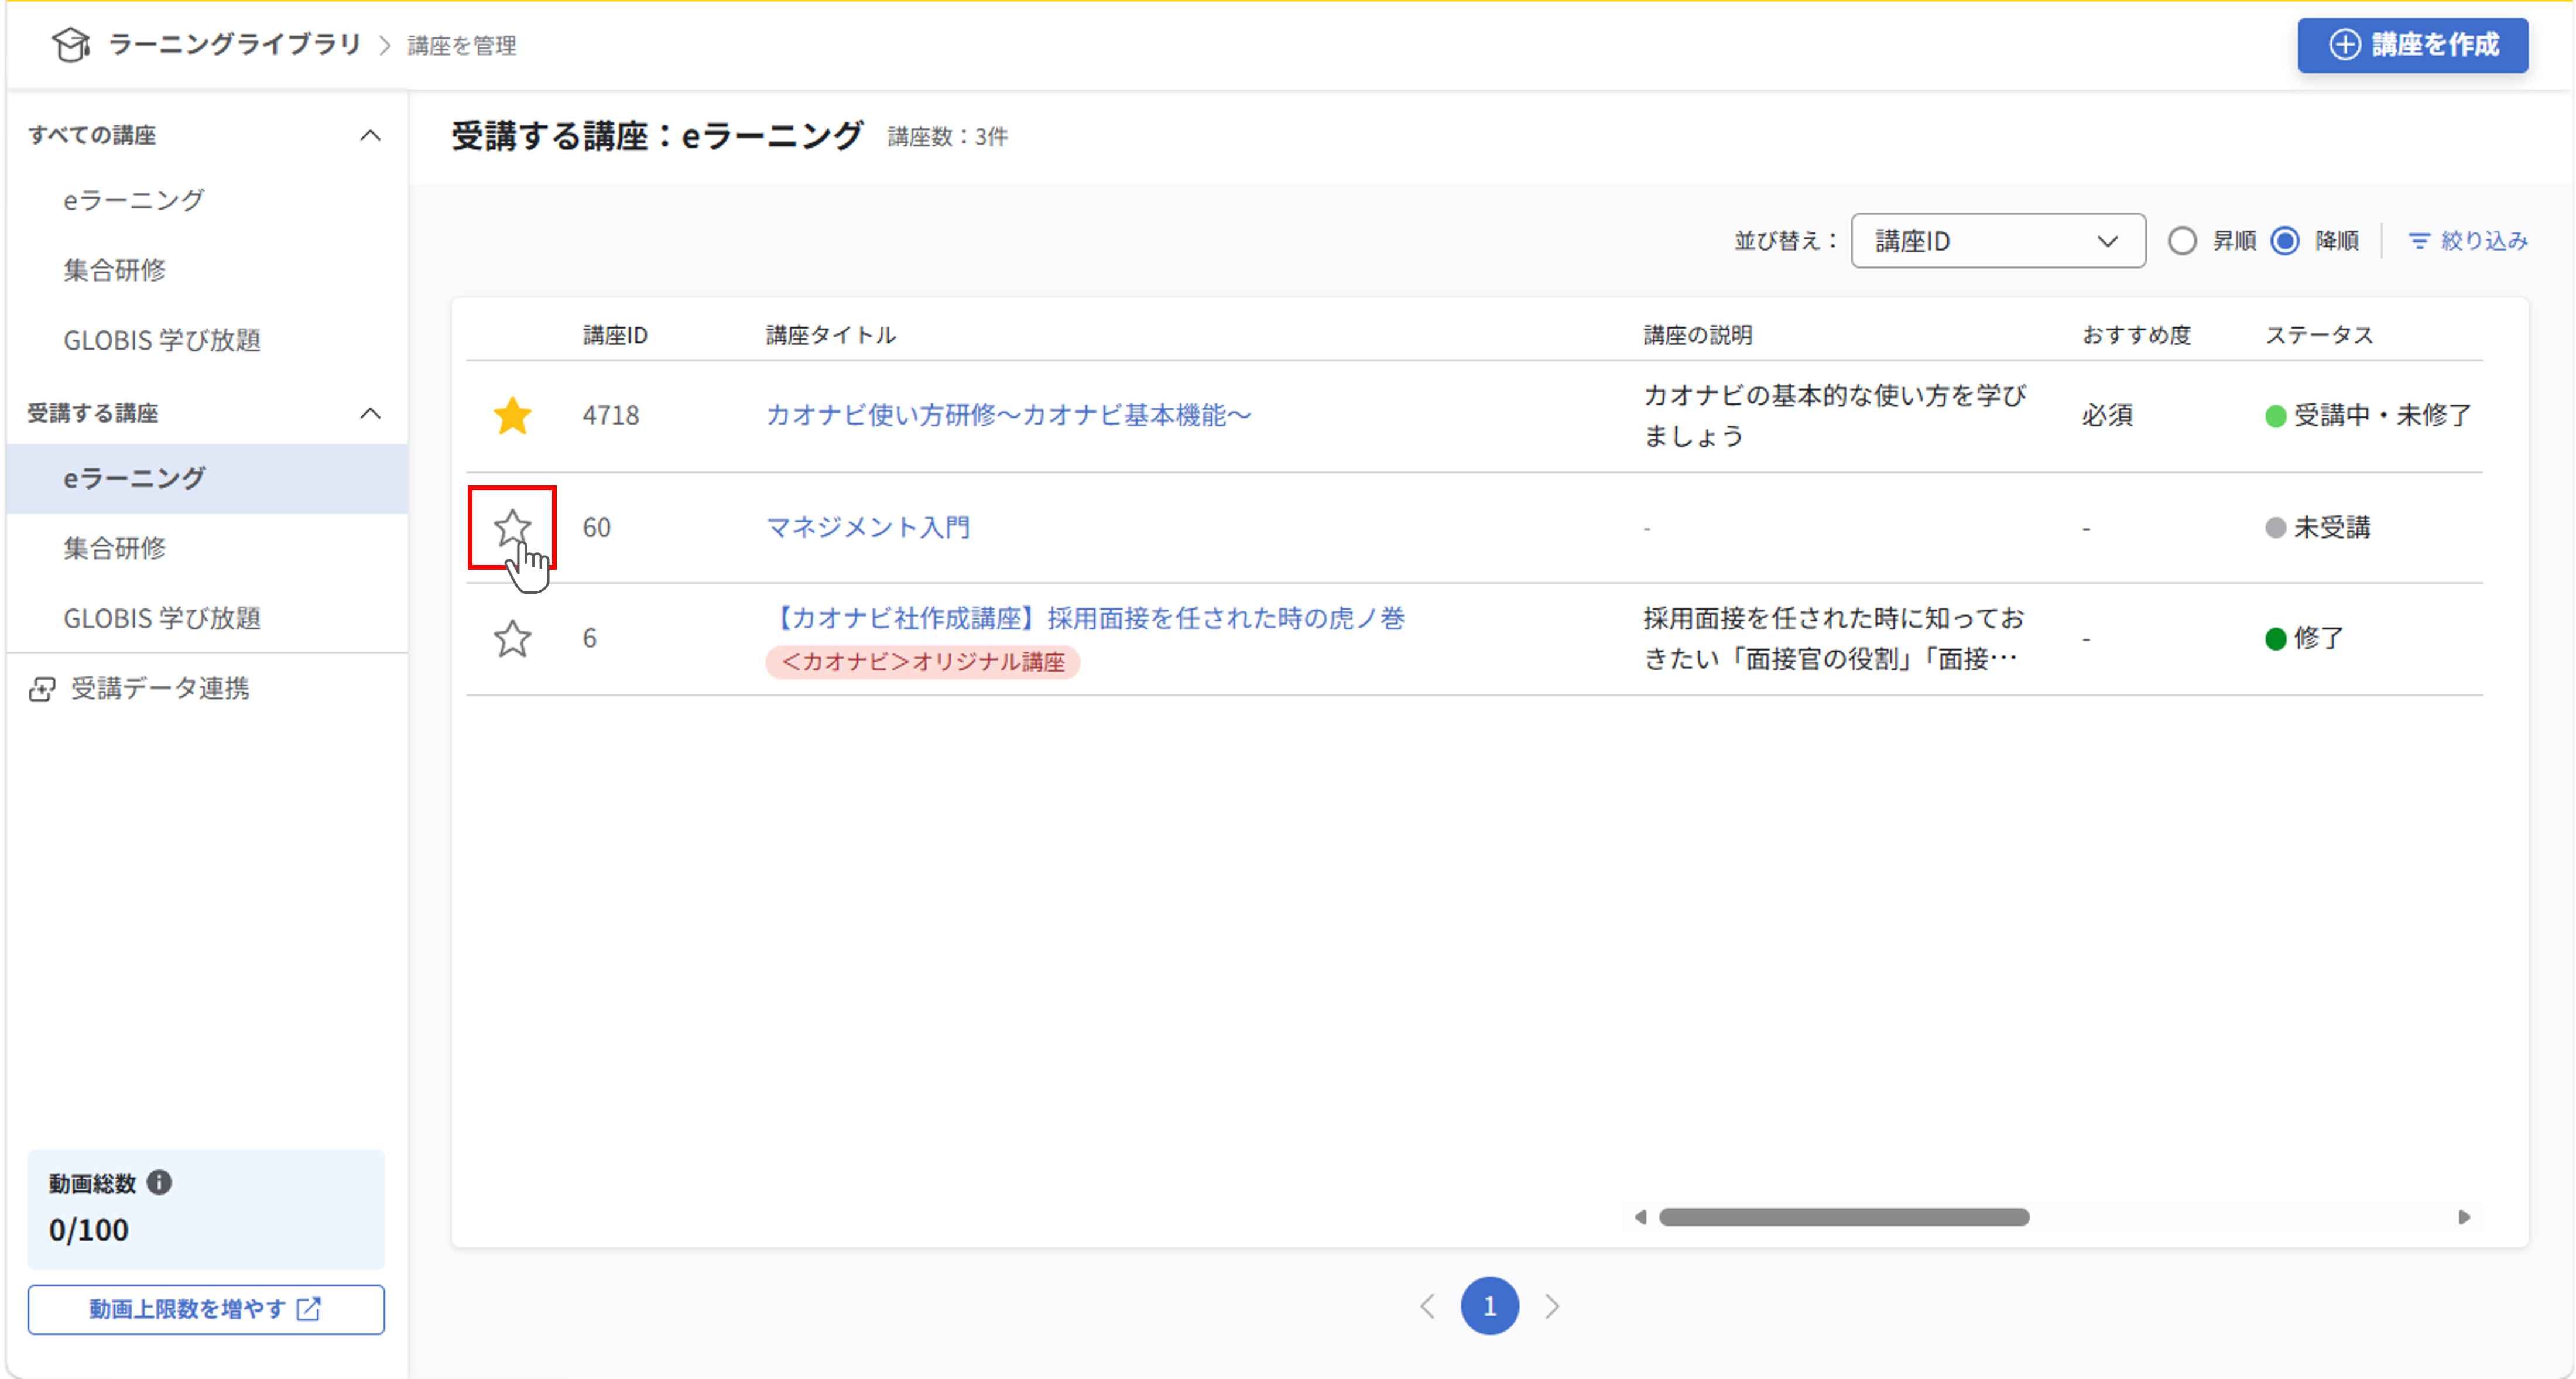Open GLOBIS 学び放題 under 受講する講座
This screenshot has width=2576, height=1379.
coord(162,618)
